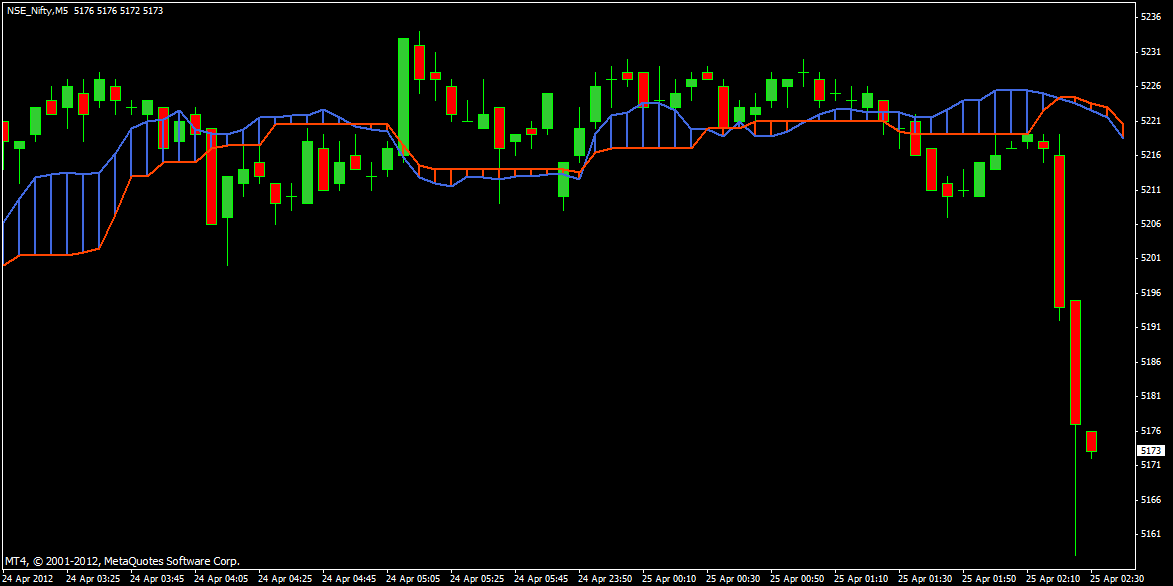
Task: Click the 24 Apr 05:25 time label
Action: [x=478, y=579]
